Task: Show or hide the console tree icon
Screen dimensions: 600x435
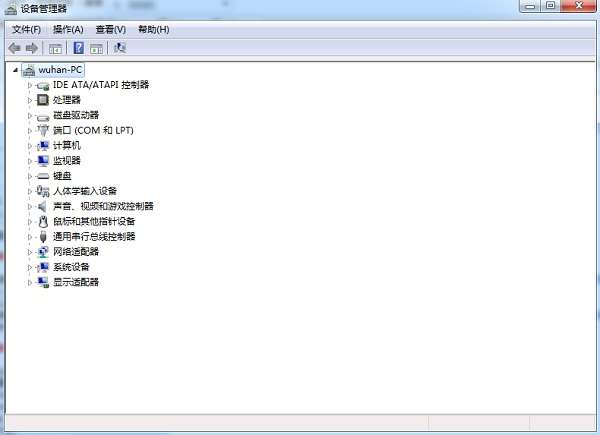Action: tap(55, 49)
